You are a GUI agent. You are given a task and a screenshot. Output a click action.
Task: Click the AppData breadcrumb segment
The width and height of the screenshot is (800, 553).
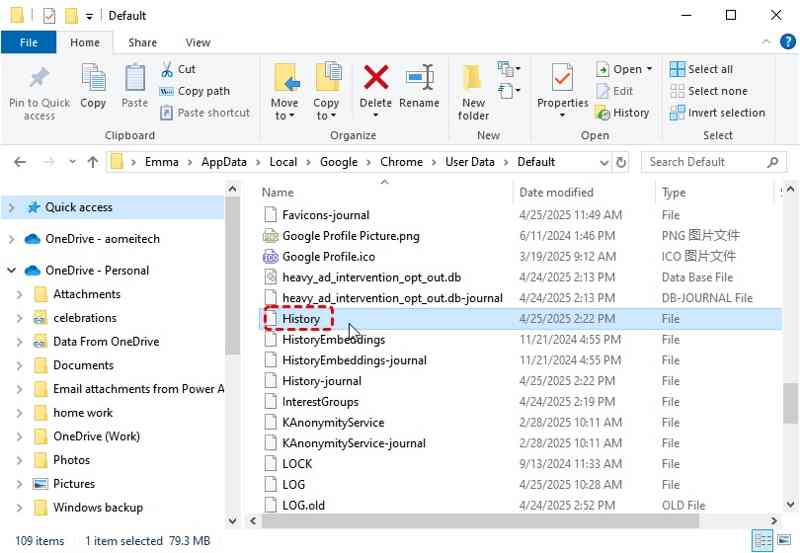(223, 162)
